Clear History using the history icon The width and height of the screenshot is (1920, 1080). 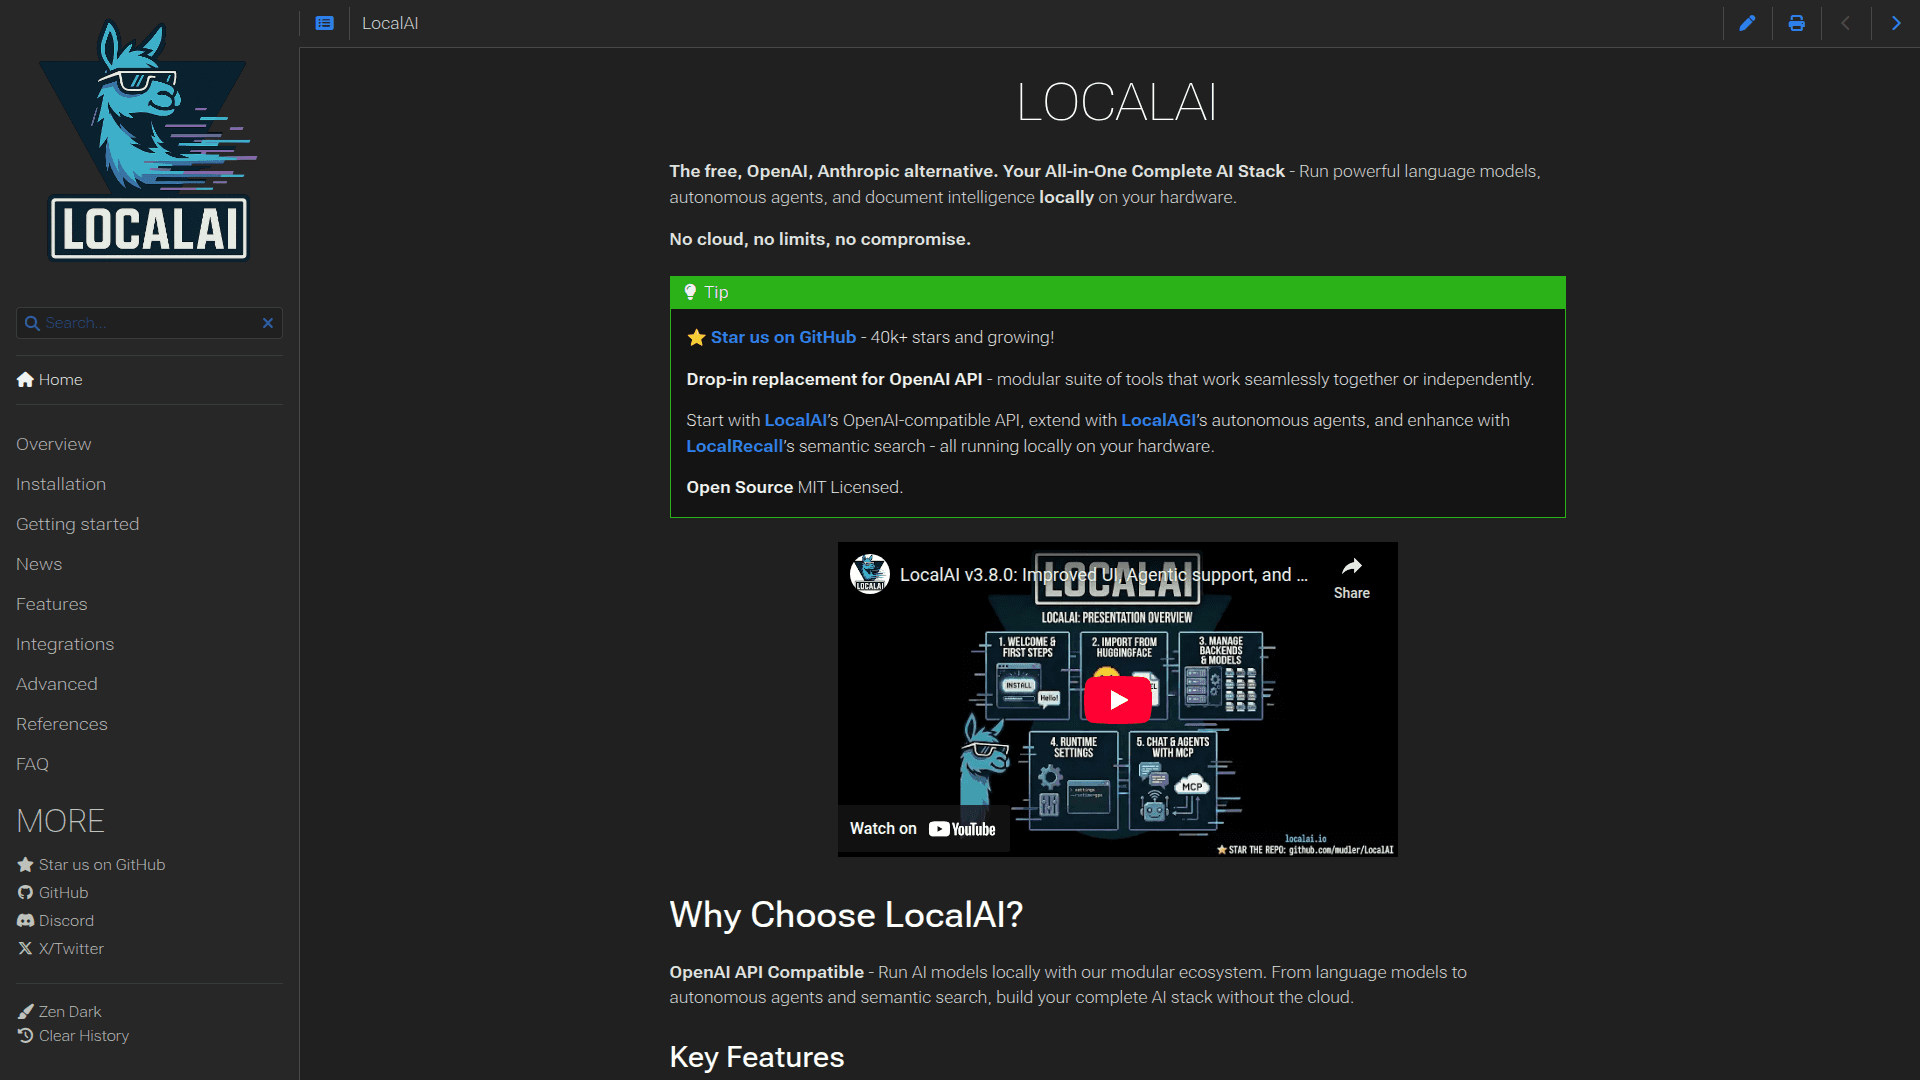[x=24, y=1036]
